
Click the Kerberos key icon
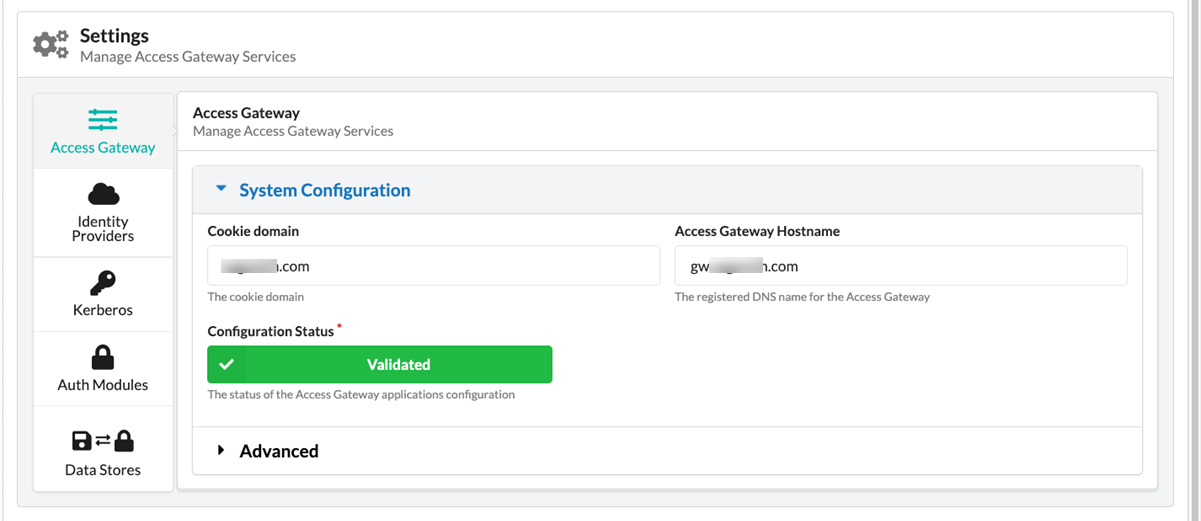coord(103,283)
